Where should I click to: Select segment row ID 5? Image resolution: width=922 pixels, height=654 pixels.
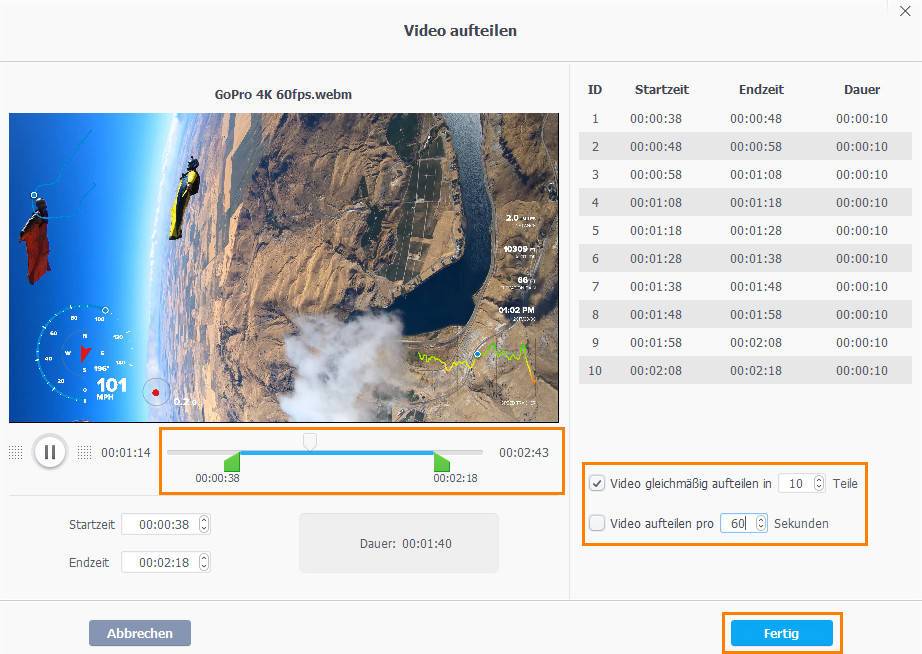click(x=745, y=231)
